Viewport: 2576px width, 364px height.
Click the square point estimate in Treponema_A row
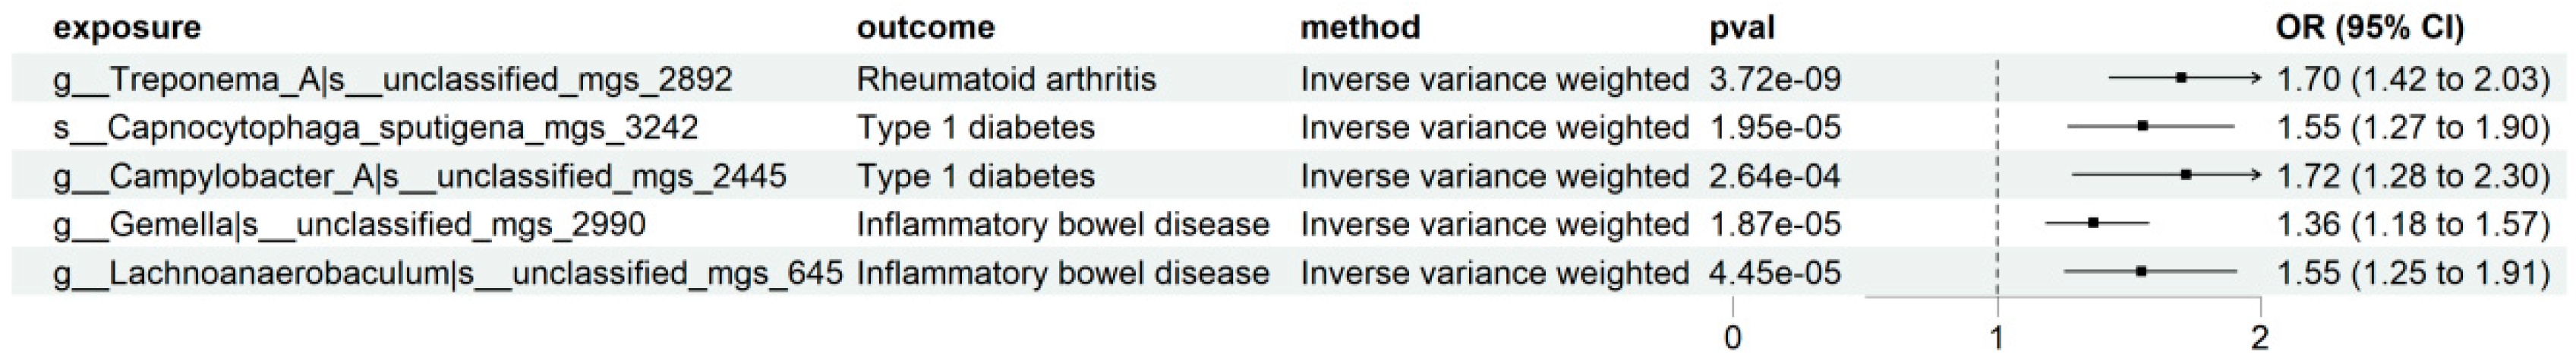[2181, 77]
